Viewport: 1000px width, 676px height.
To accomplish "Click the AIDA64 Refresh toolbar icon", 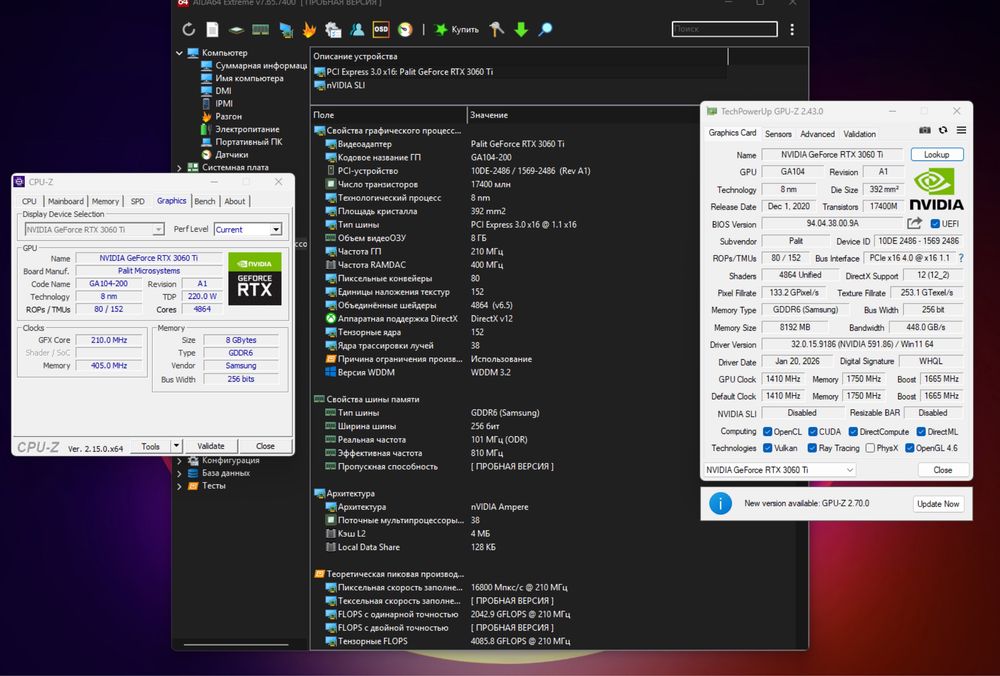I will coord(189,29).
